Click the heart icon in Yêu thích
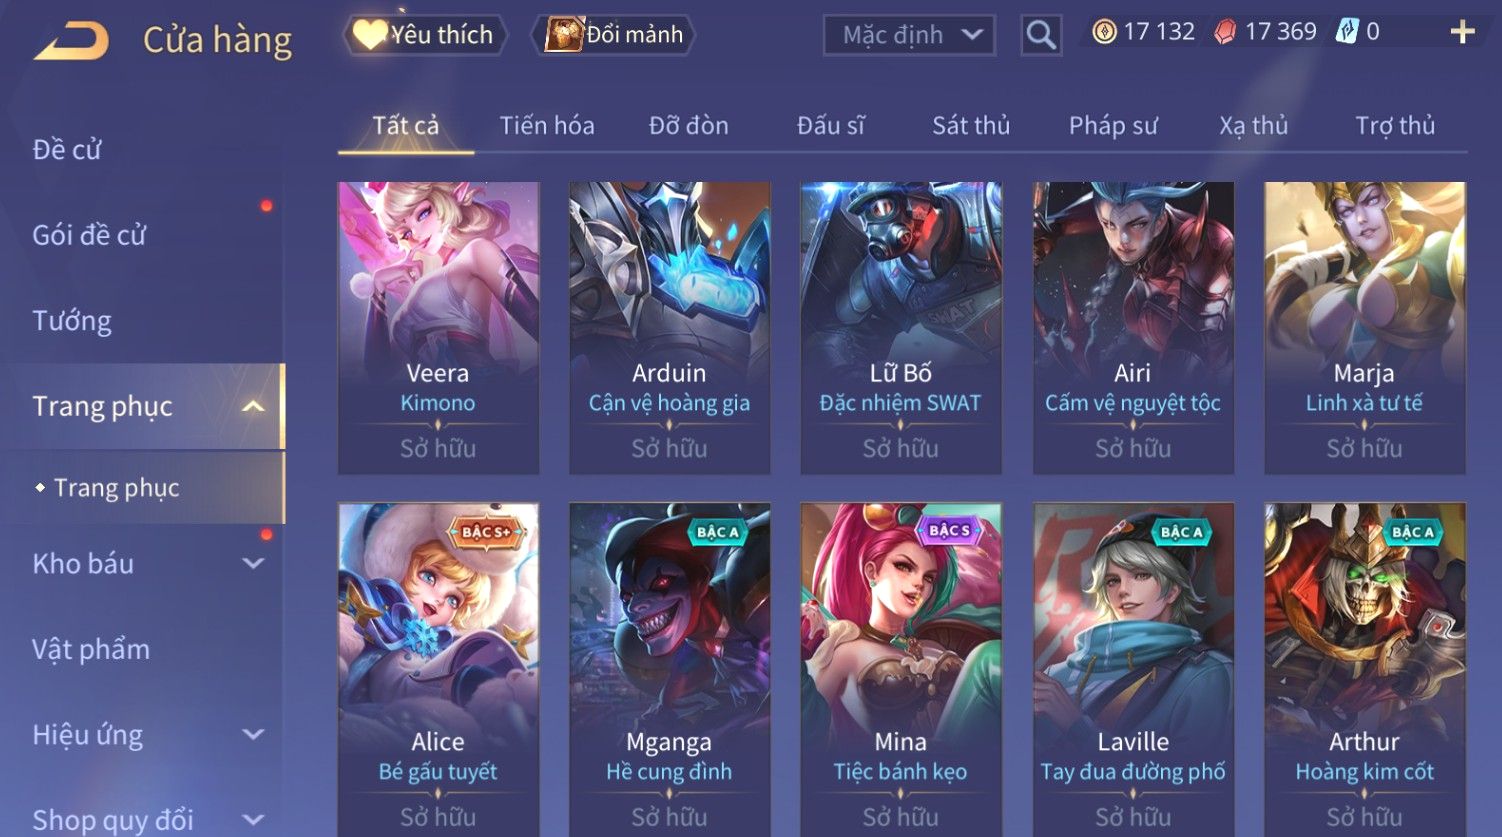1502x837 pixels. 369,35
